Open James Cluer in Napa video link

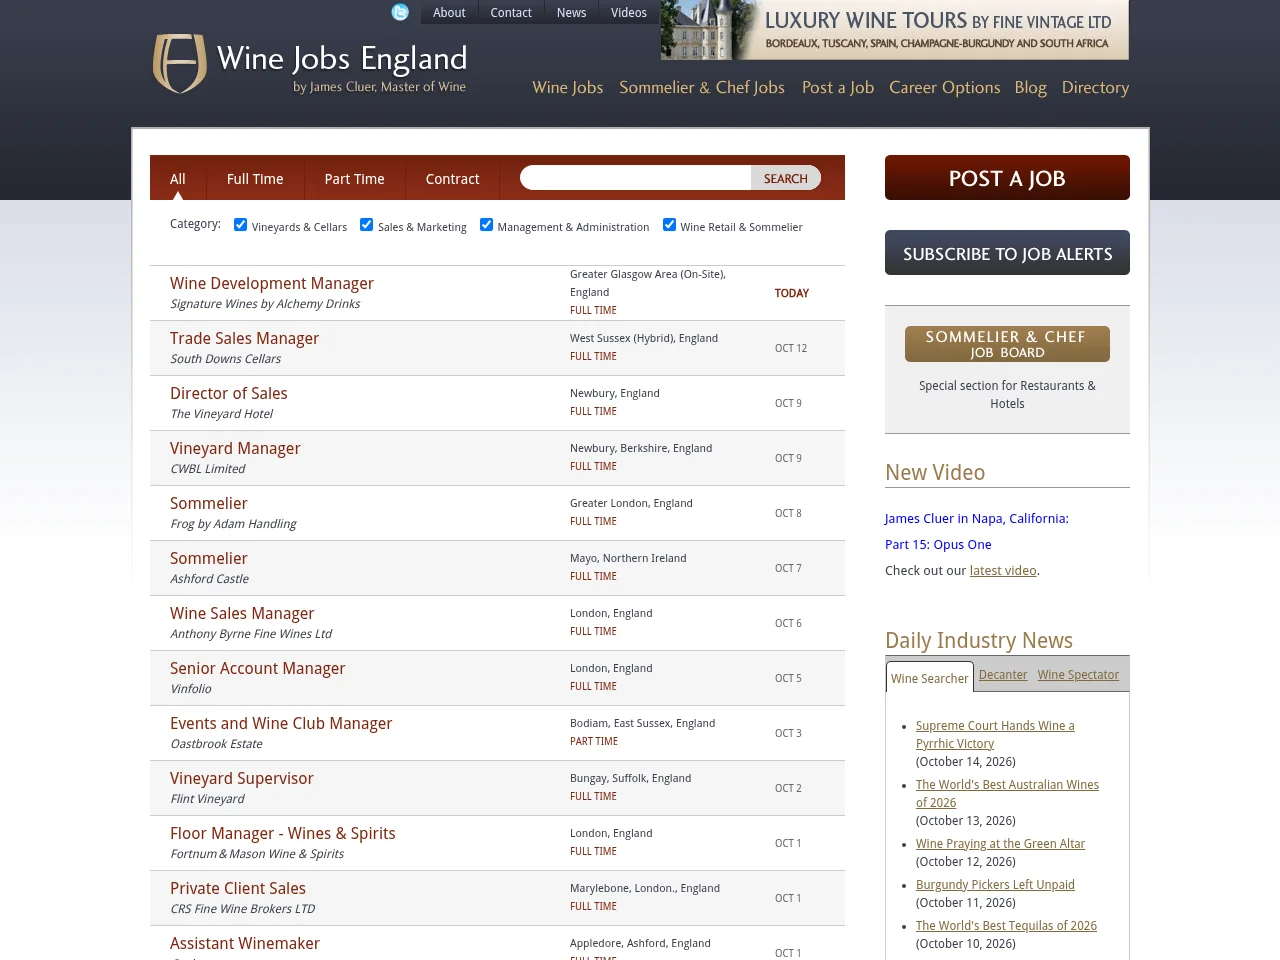point(977,531)
